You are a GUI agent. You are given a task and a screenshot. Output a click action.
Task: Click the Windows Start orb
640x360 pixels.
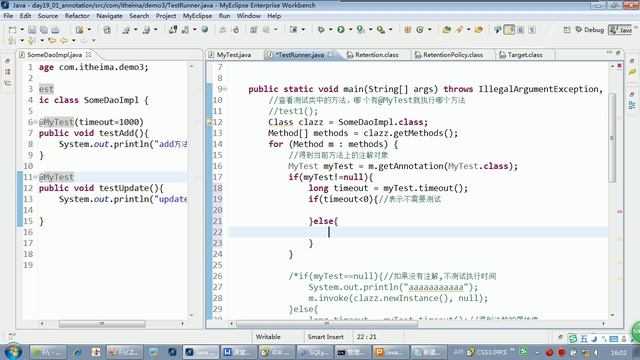tap(13, 352)
